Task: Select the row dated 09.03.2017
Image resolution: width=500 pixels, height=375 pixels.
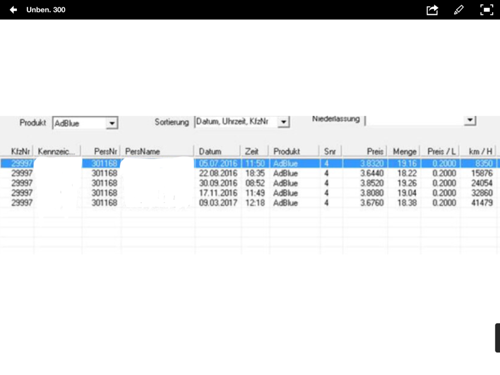Action: [249, 203]
